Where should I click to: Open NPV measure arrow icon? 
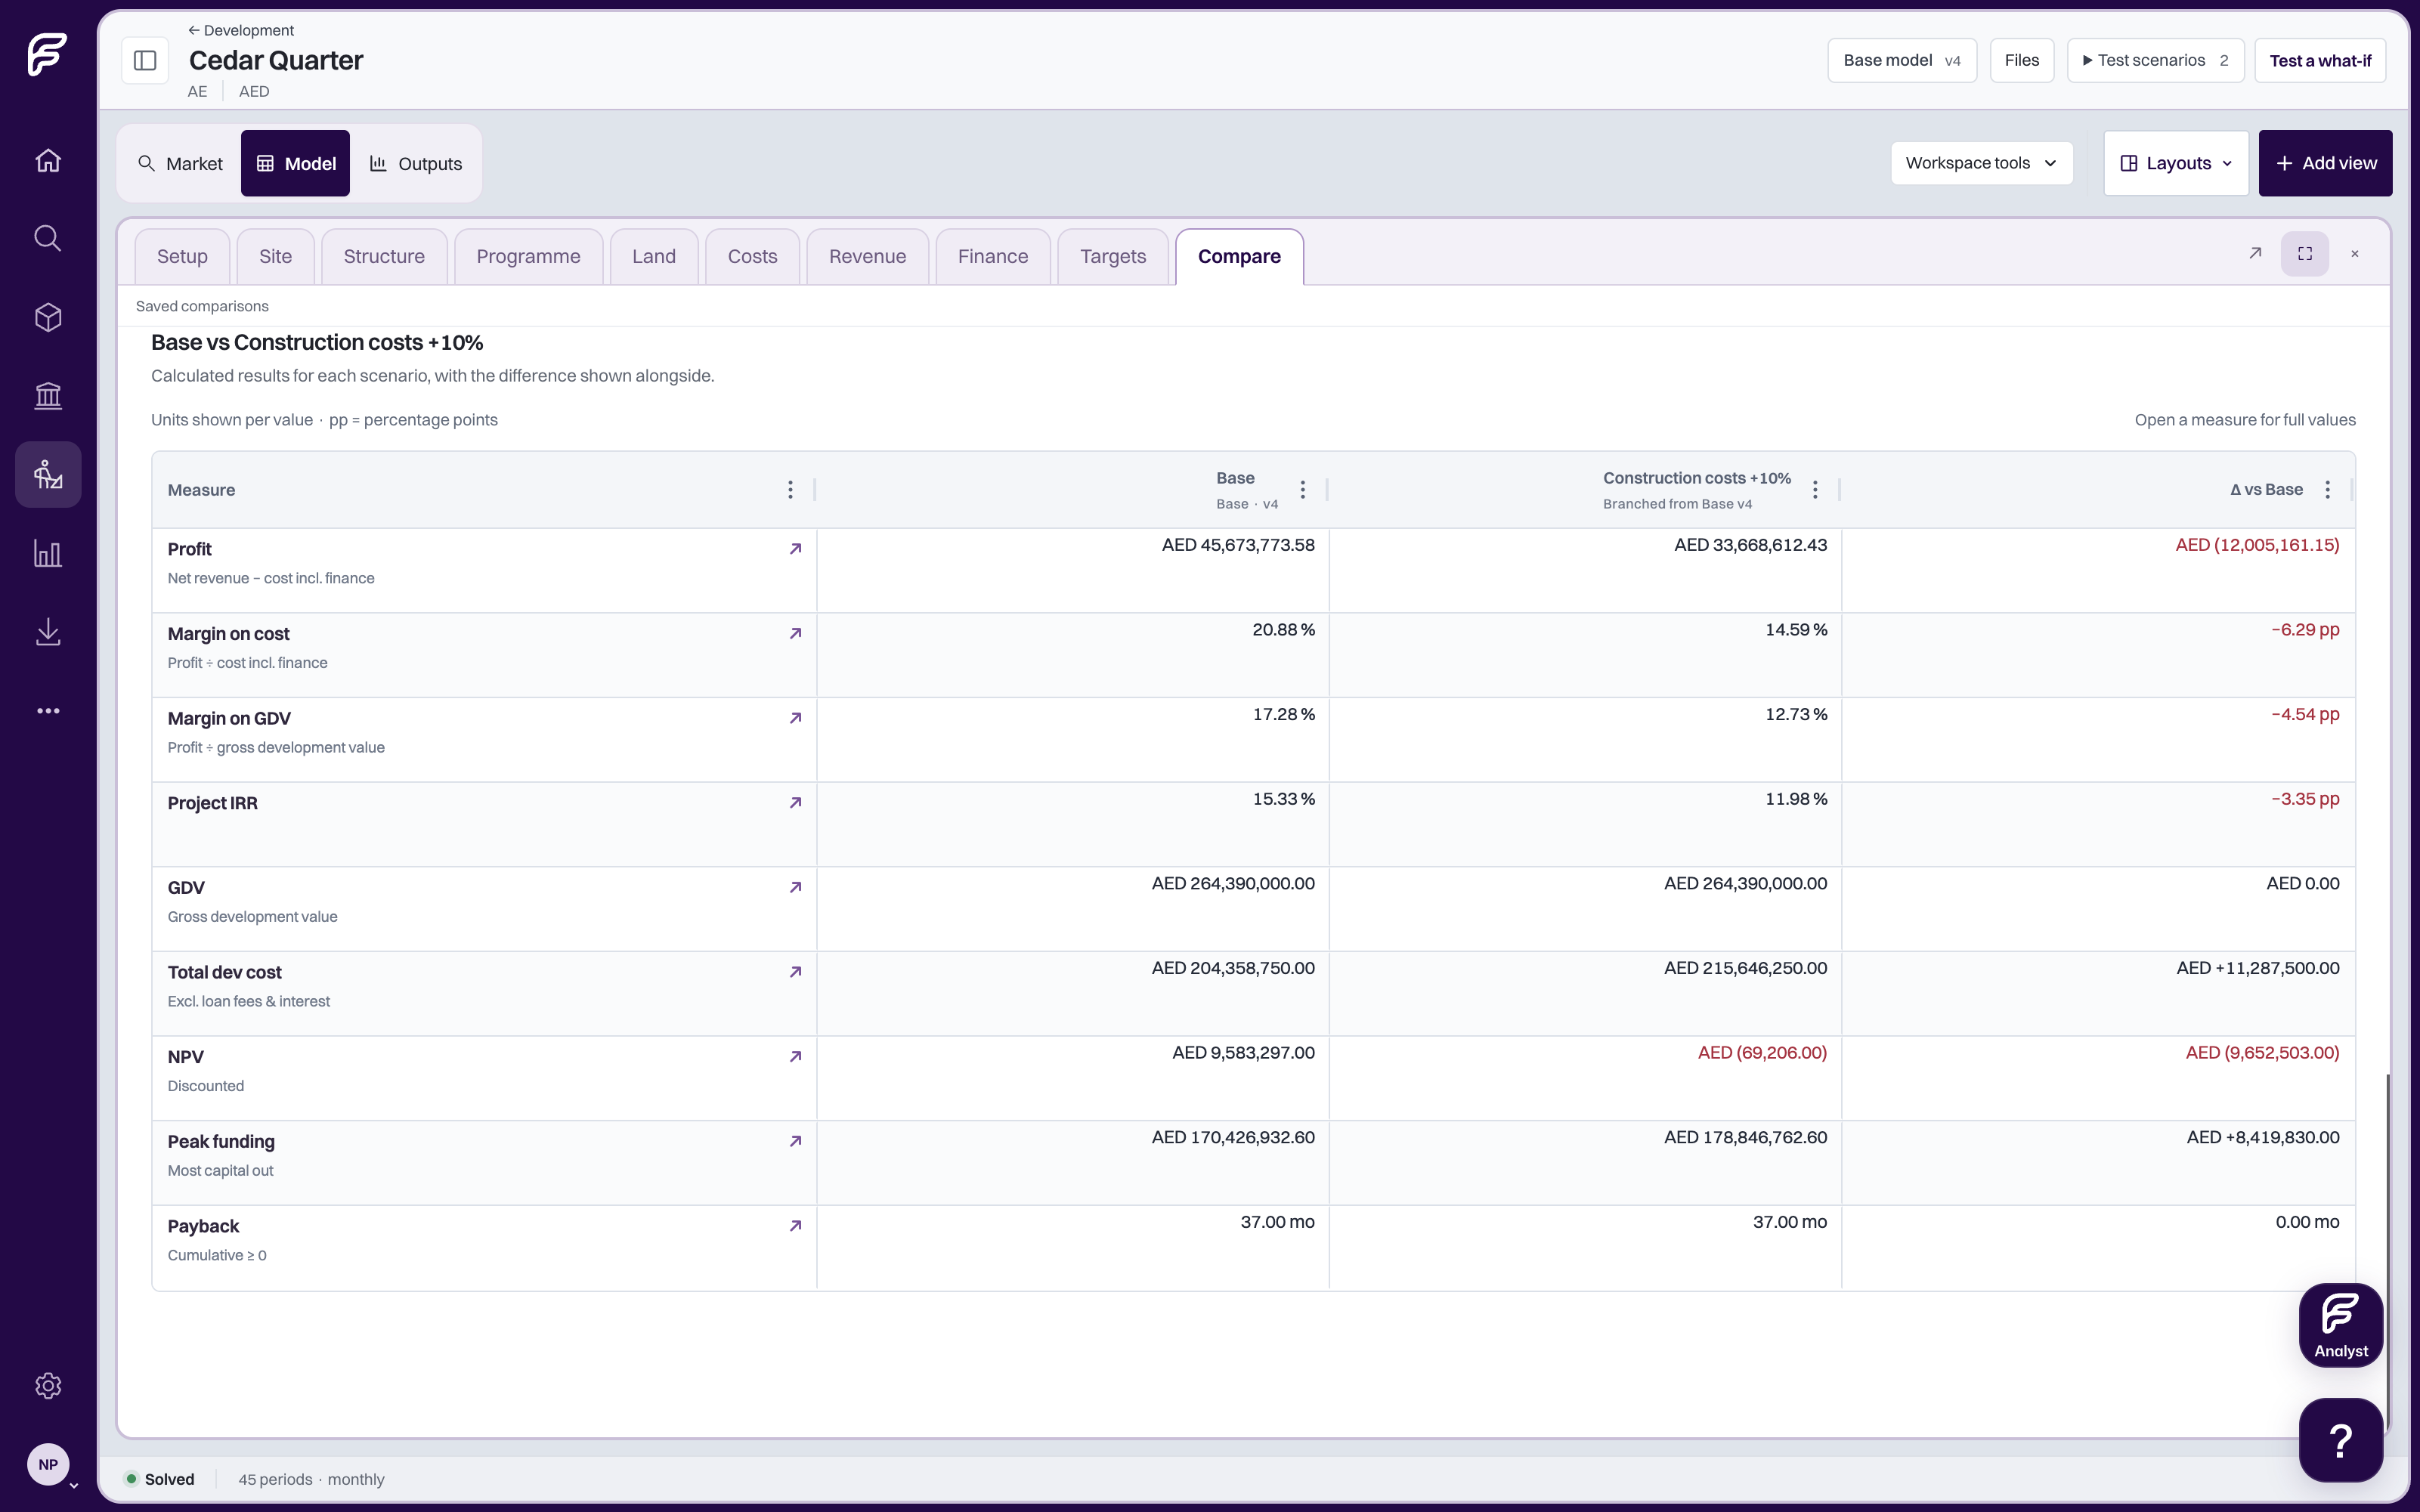click(x=796, y=1056)
